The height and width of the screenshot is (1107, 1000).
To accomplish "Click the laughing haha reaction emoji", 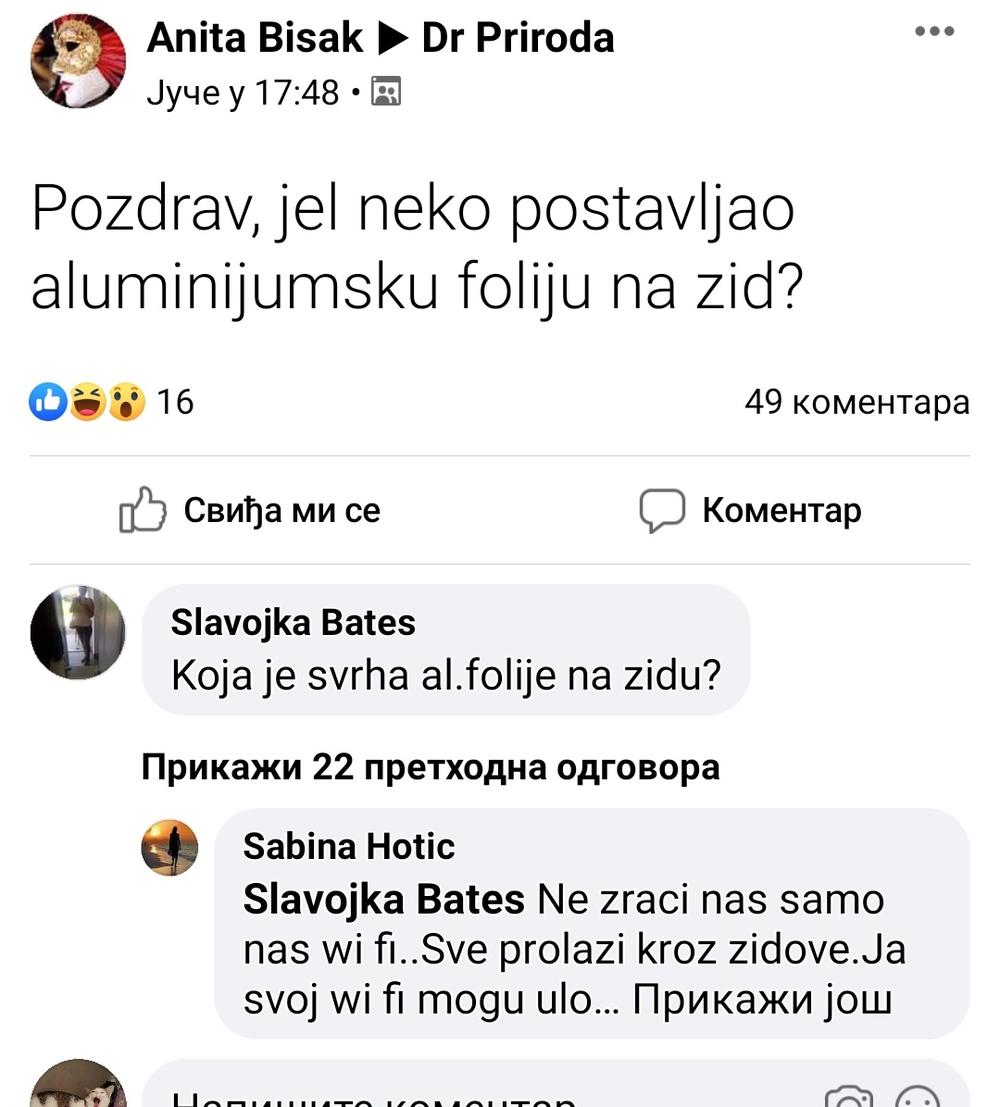I will [x=88, y=402].
